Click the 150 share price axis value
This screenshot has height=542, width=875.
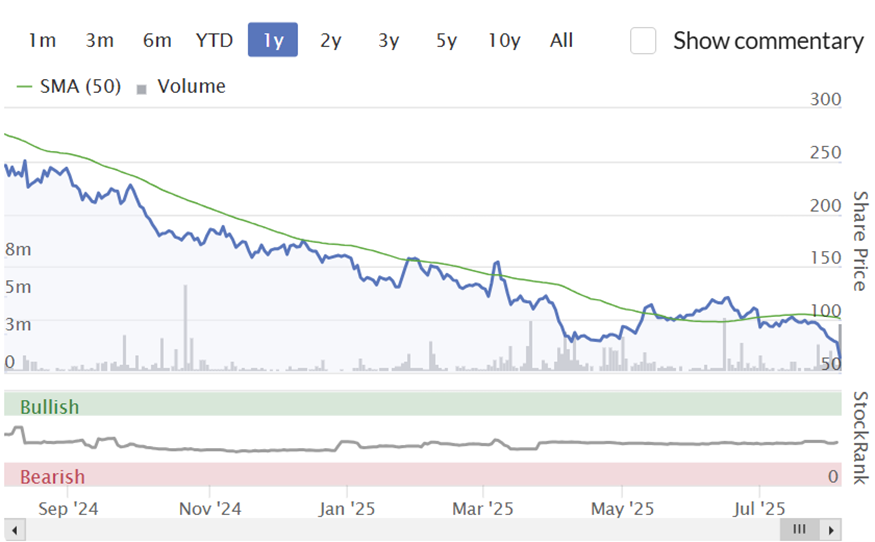coord(825,258)
